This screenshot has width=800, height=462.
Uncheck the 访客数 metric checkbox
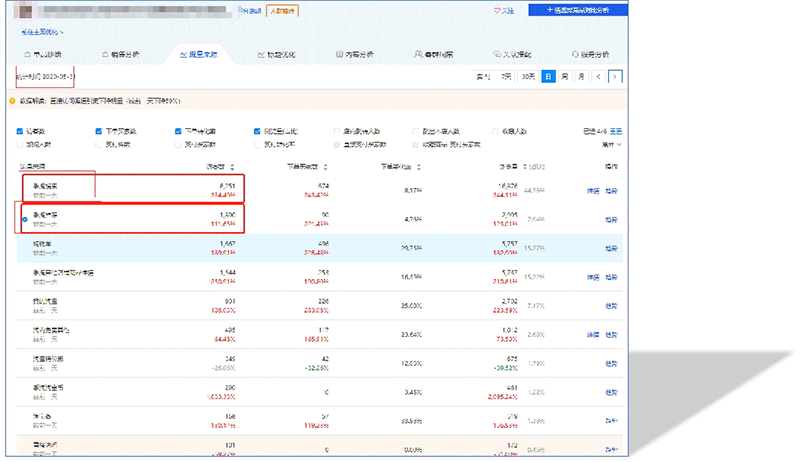20,131
